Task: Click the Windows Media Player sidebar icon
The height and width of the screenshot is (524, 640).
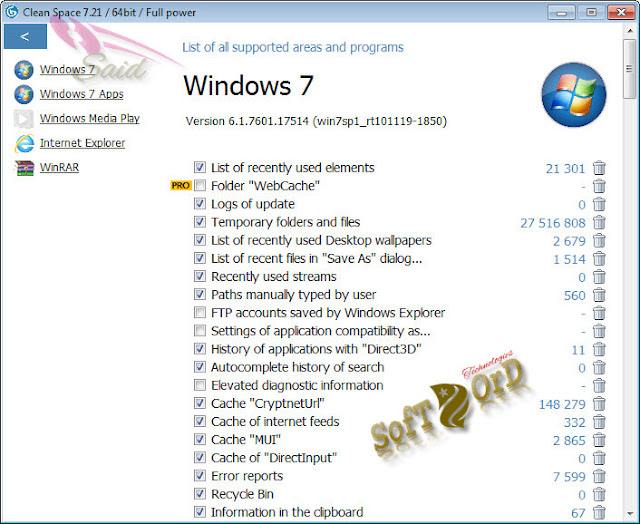Action: pyautogui.click(x=24, y=119)
